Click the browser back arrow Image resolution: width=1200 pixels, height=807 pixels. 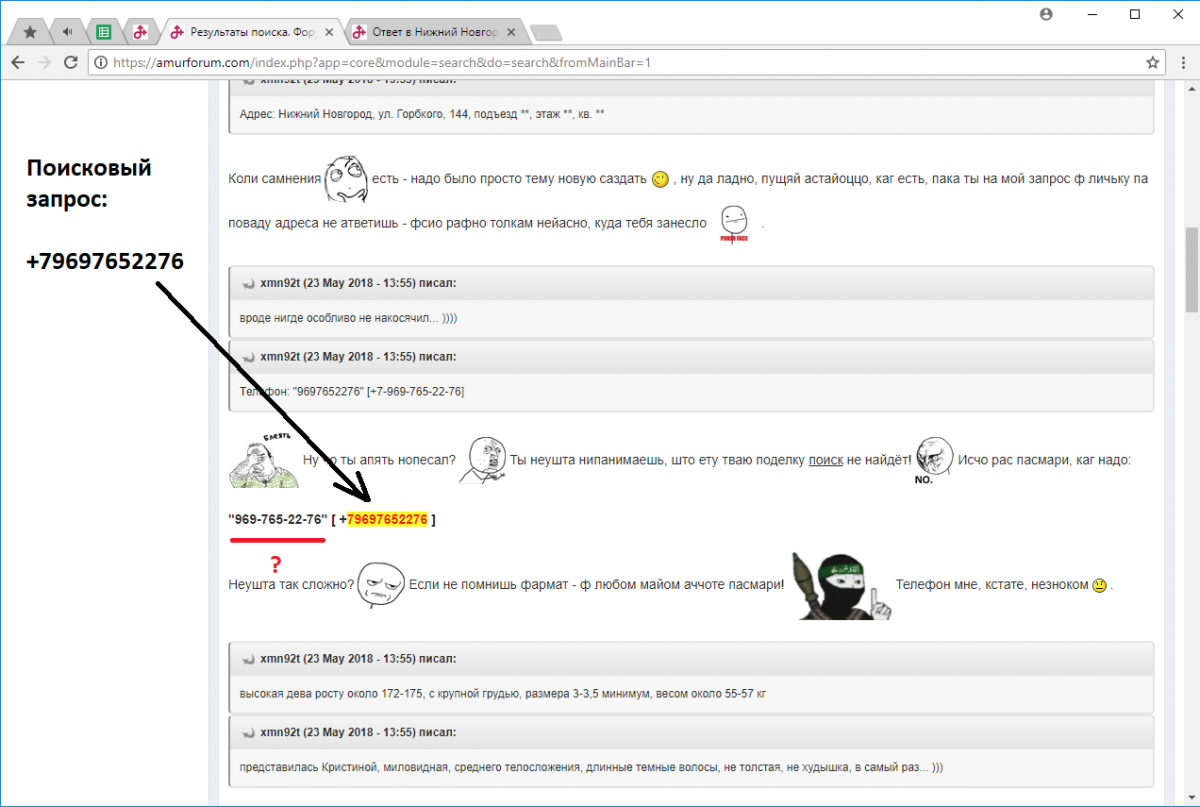point(18,62)
